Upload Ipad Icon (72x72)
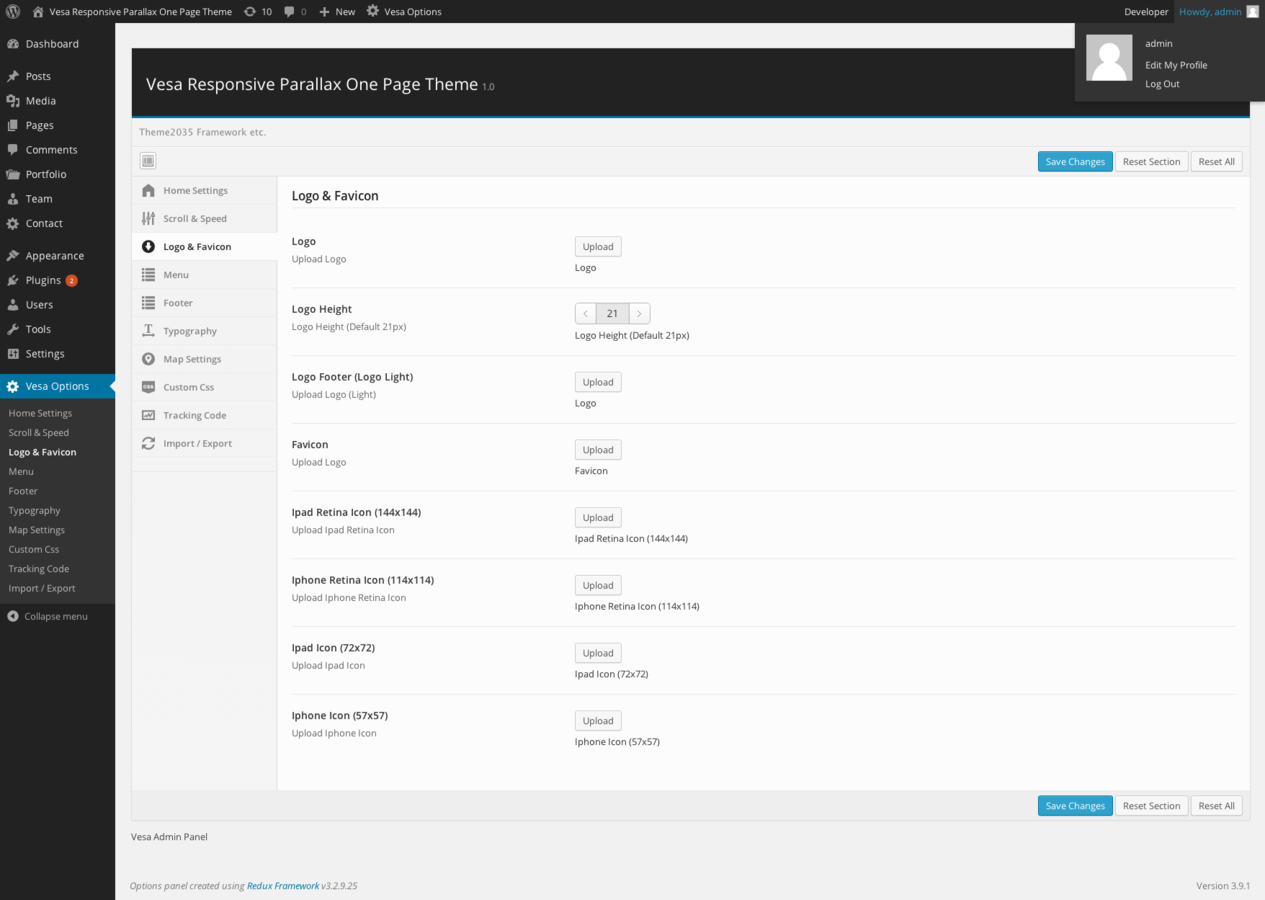The image size is (1265, 900). pyautogui.click(x=598, y=653)
